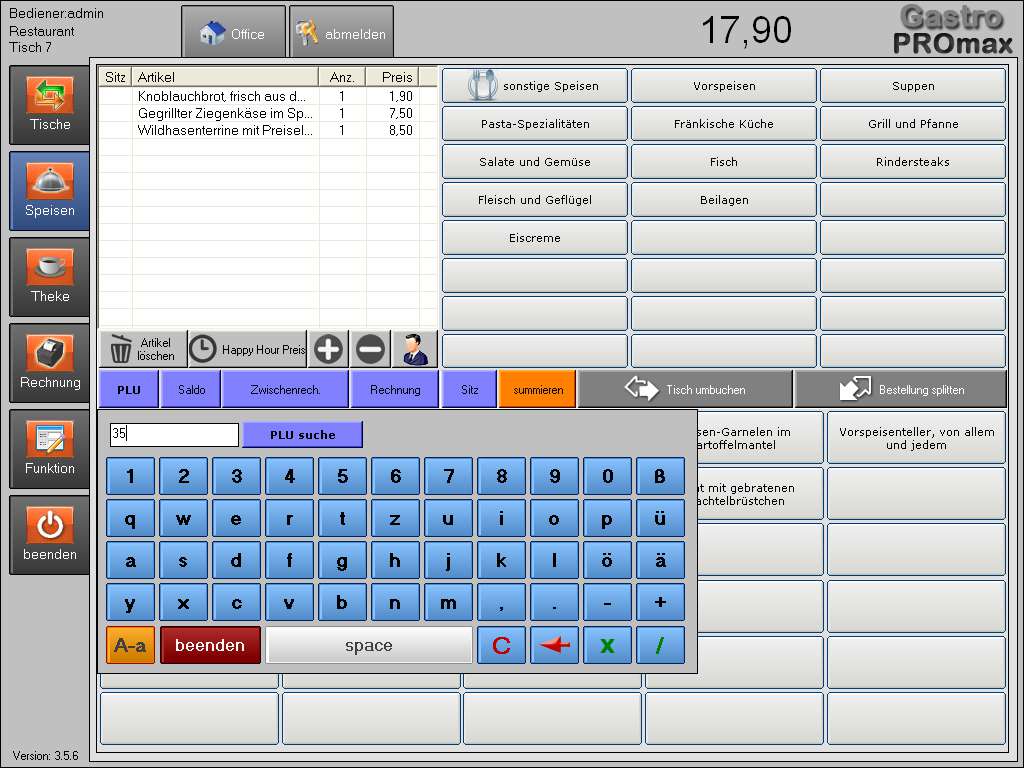This screenshot has height=768, width=1024.
Task: Increase quantity with the plus icon
Action: 328,349
